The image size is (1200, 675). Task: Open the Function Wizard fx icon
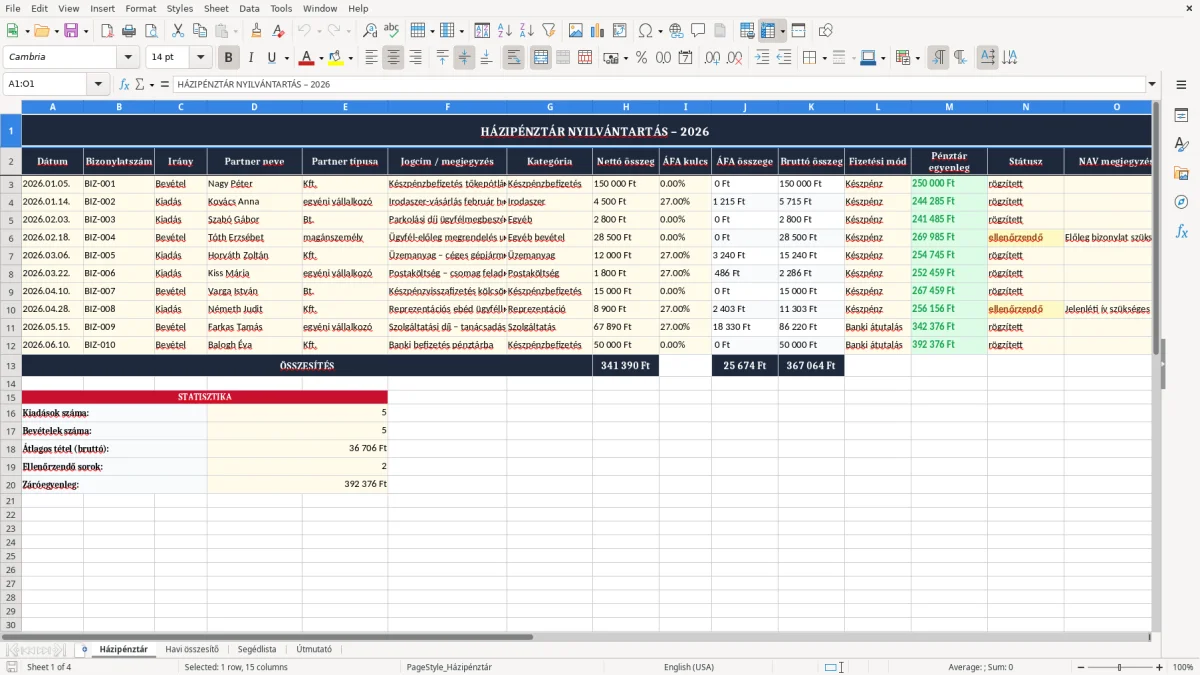tap(124, 84)
